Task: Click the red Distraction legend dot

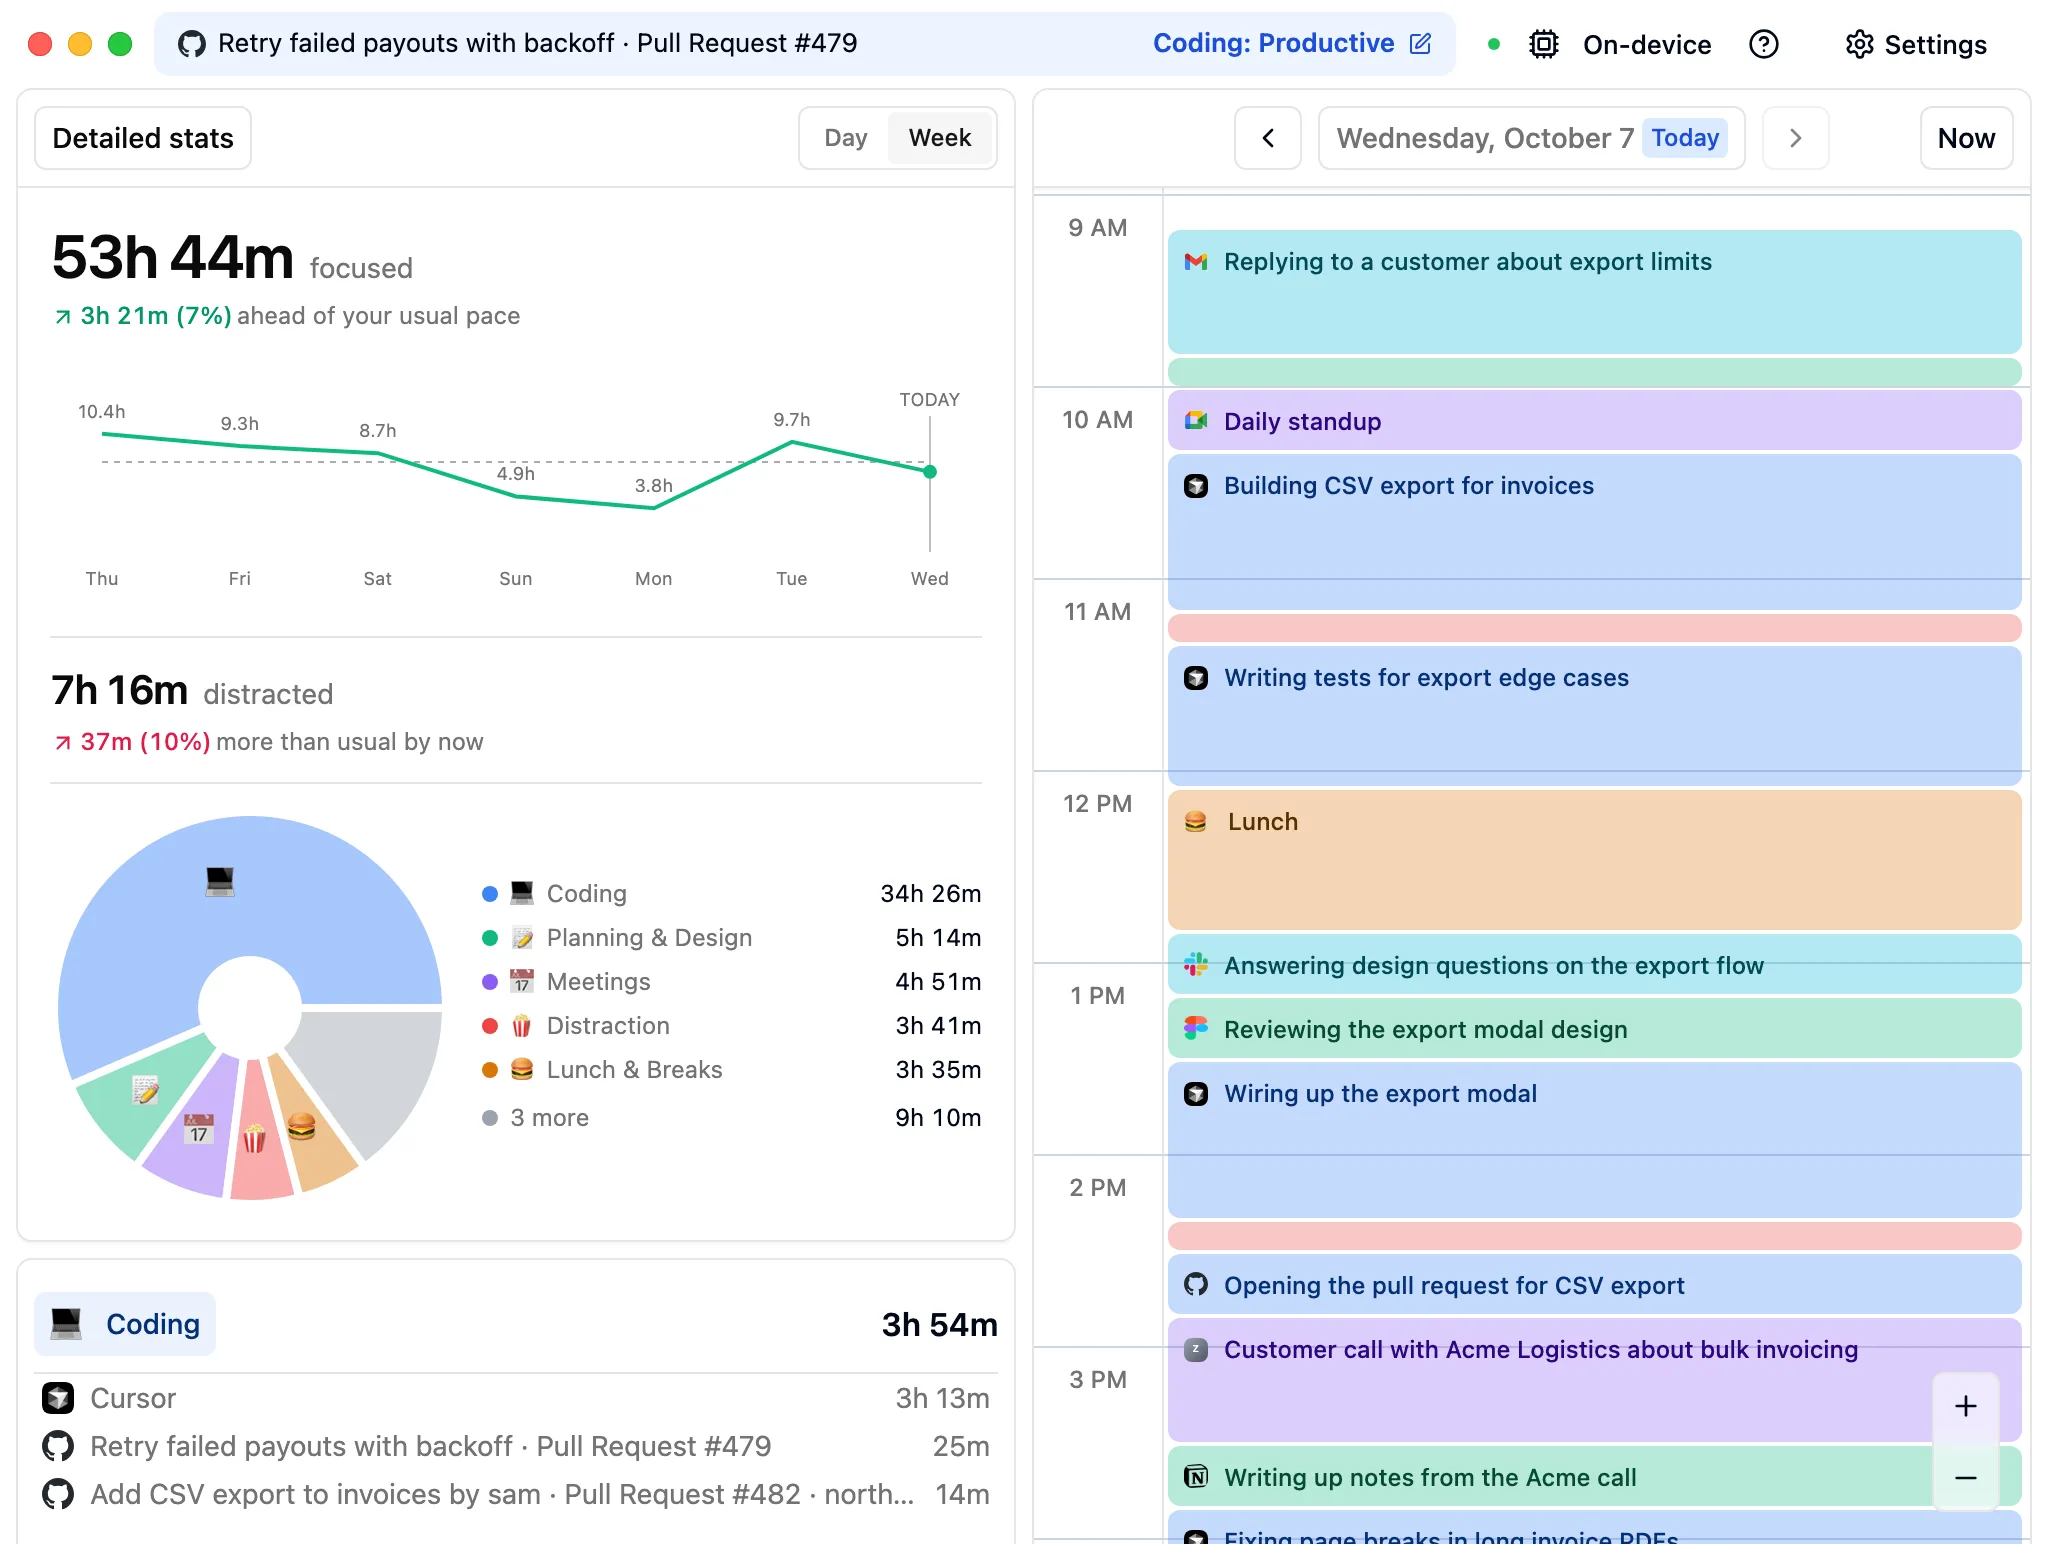Action: pos(490,1026)
